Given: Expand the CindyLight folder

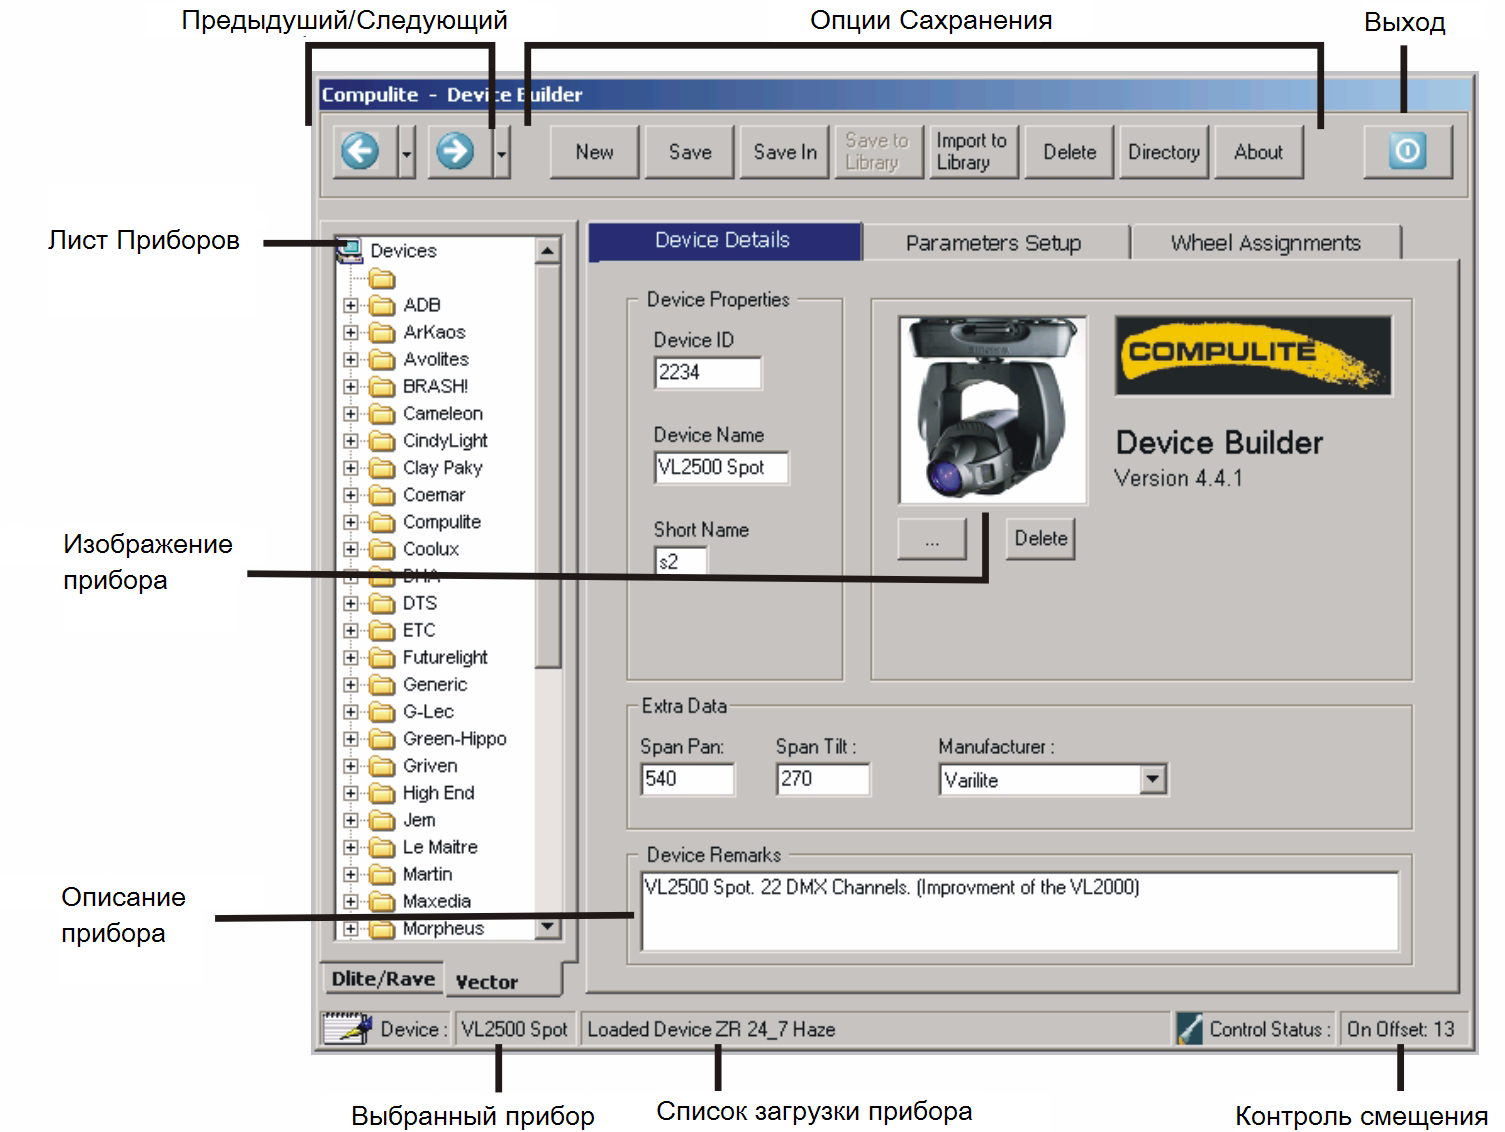Looking at the screenshot, I should 351,441.
